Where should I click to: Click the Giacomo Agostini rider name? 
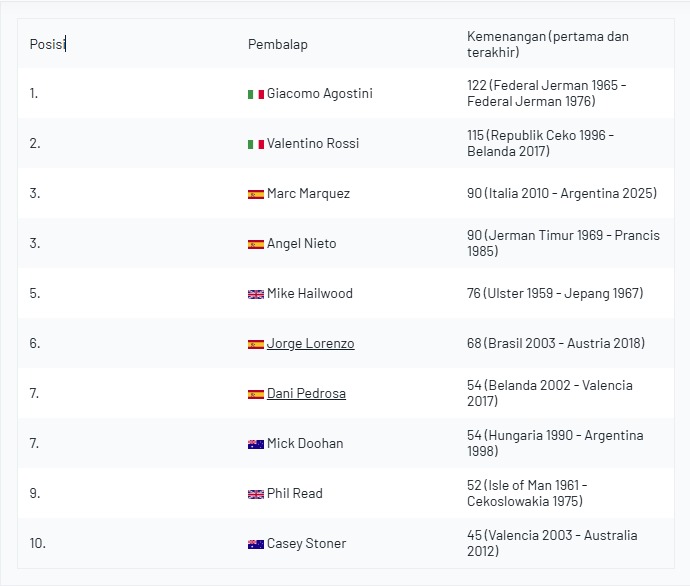319,93
